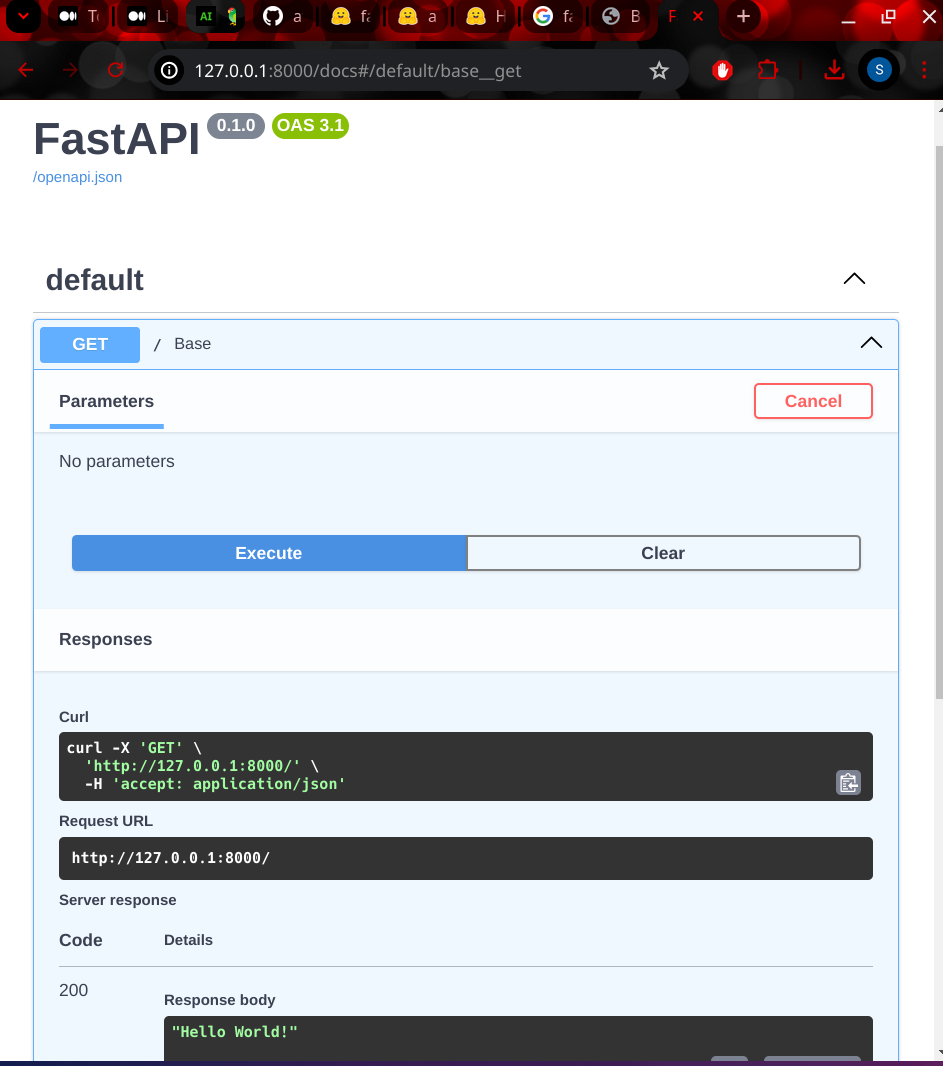Select the Parameters tab
943x1066 pixels.
coord(106,401)
